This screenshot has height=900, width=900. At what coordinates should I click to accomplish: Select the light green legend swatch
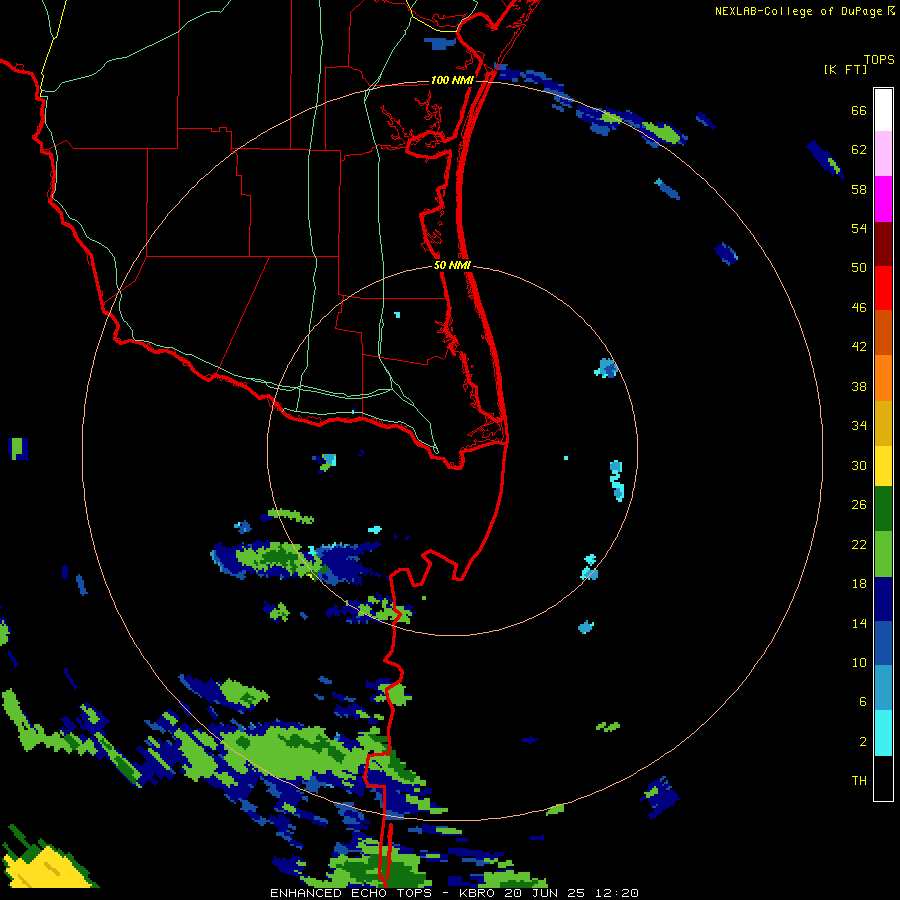coord(883,554)
